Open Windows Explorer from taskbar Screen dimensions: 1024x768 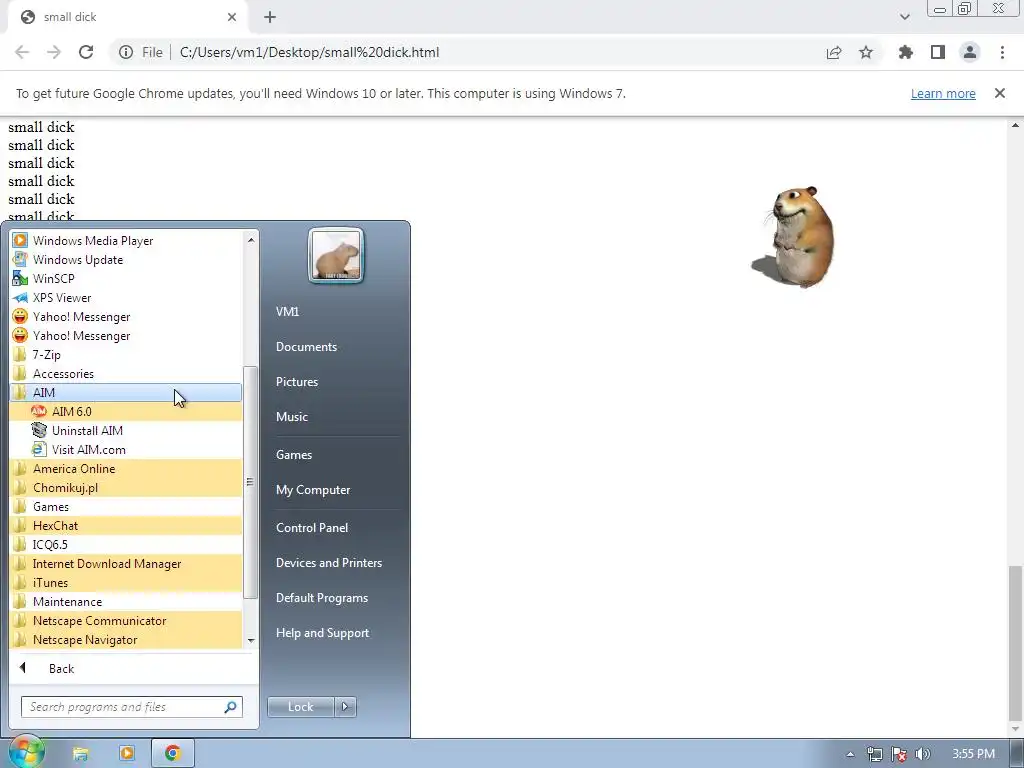[80, 754]
